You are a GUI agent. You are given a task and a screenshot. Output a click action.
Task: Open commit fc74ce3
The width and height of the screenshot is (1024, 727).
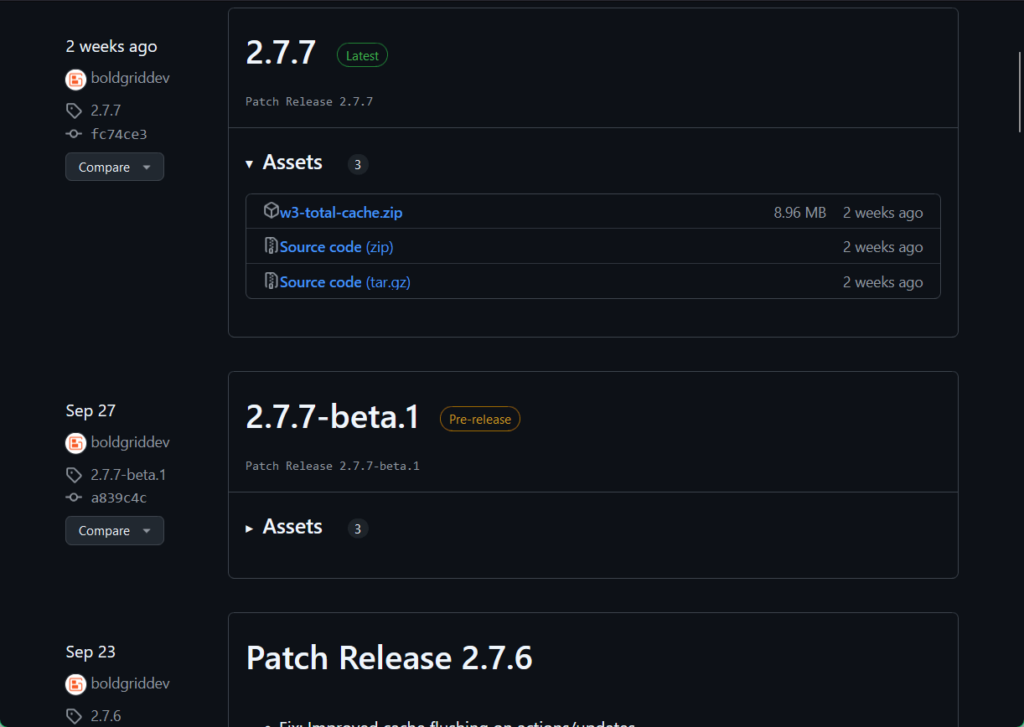coord(119,134)
